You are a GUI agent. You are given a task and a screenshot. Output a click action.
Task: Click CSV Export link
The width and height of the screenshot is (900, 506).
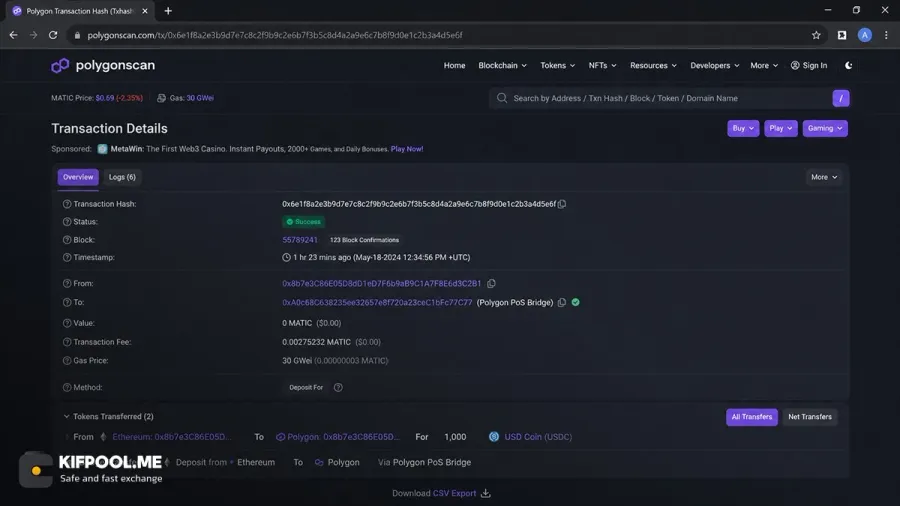coord(454,493)
